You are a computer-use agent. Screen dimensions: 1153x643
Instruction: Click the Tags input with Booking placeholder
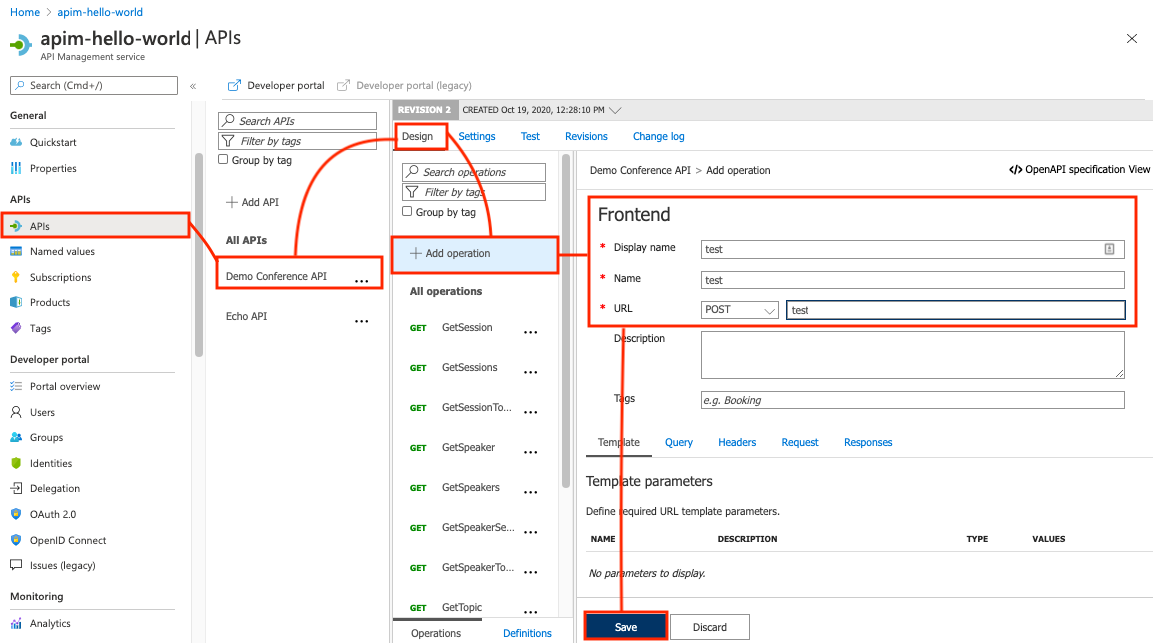(x=913, y=400)
